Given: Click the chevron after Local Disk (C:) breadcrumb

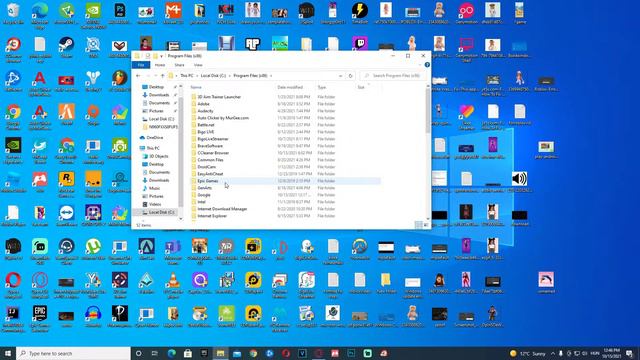Looking at the screenshot, I should coord(230,76).
